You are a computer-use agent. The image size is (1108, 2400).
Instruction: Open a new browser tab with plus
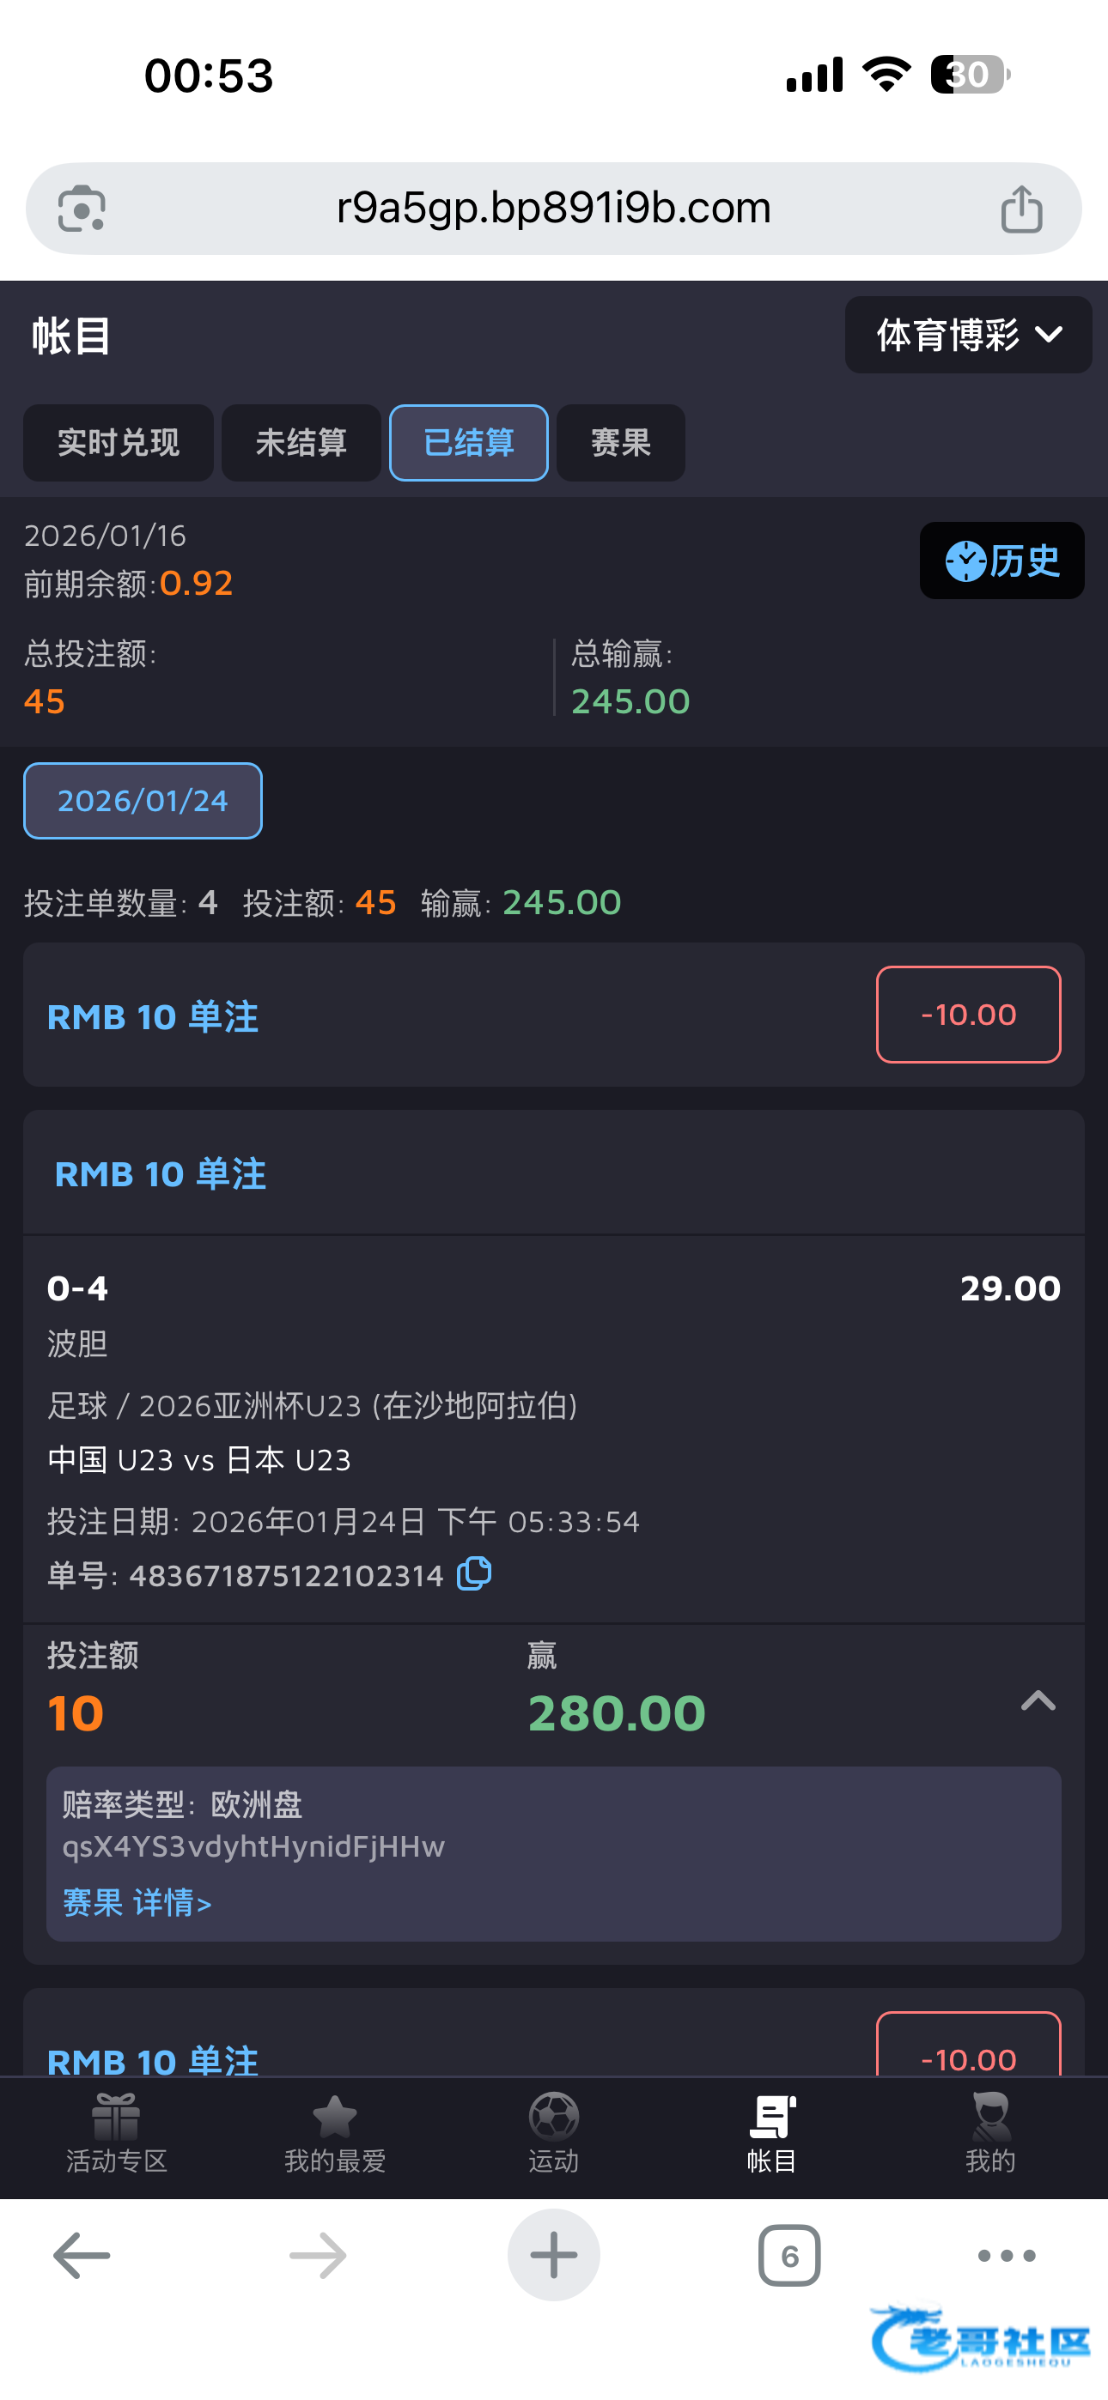tap(554, 2256)
